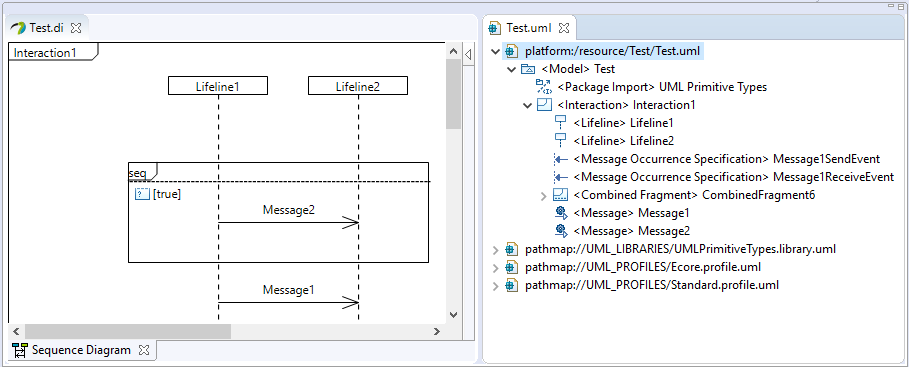Click the Interaction1 tree icon
The width and height of the screenshot is (909, 367).
tap(544, 105)
